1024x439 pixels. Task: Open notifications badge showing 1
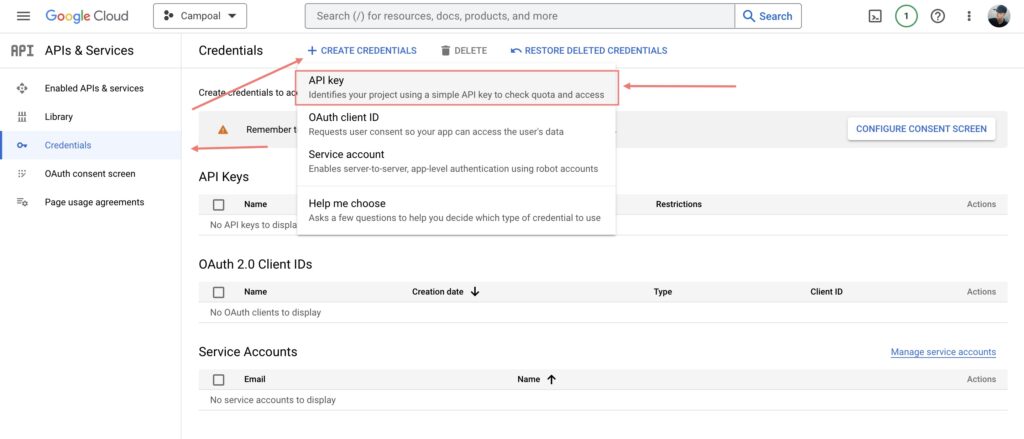pos(906,16)
